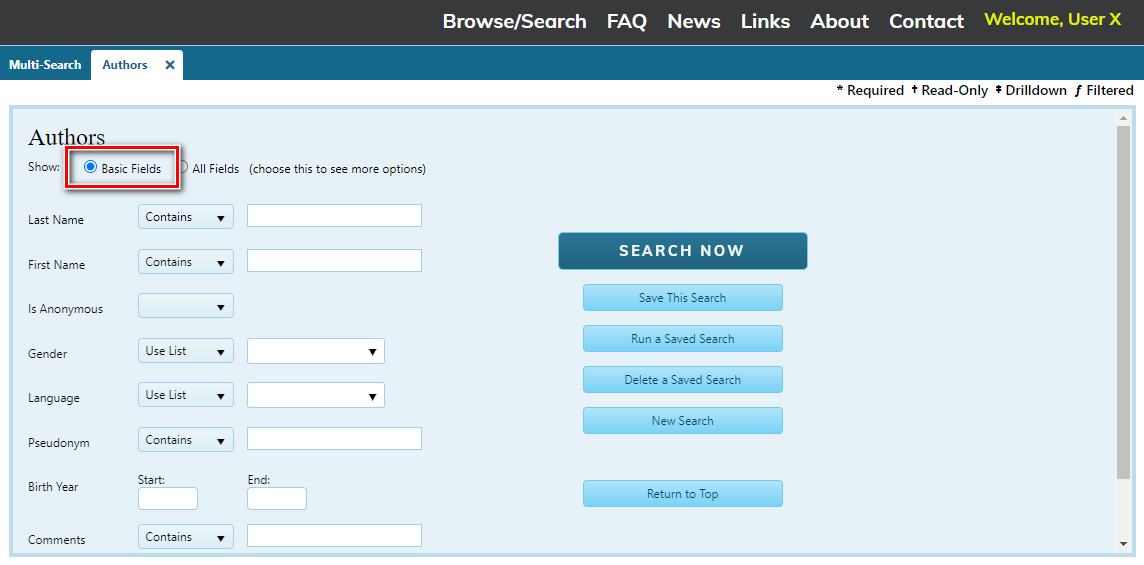Image resolution: width=1144 pixels, height=565 pixels.
Task: Focus the Birth Year Start field
Action: click(x=168, y=499)
